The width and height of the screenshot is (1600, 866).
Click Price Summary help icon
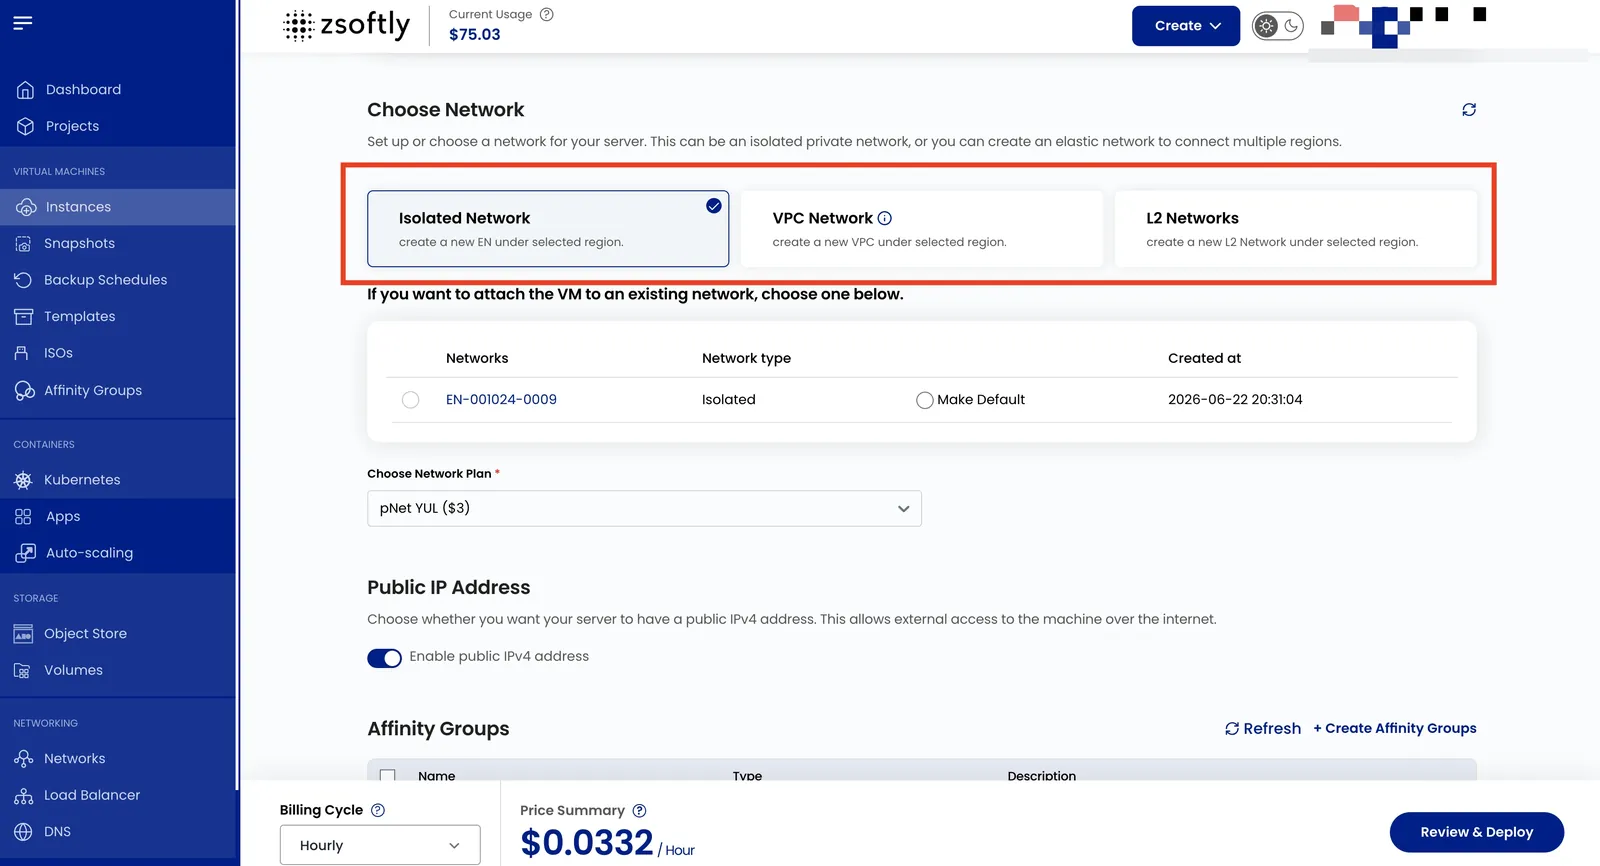(x=639, y=811)
